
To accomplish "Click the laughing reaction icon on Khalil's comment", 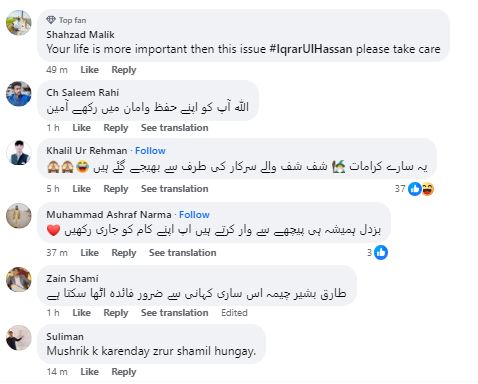I will click(x=428, y=189).
